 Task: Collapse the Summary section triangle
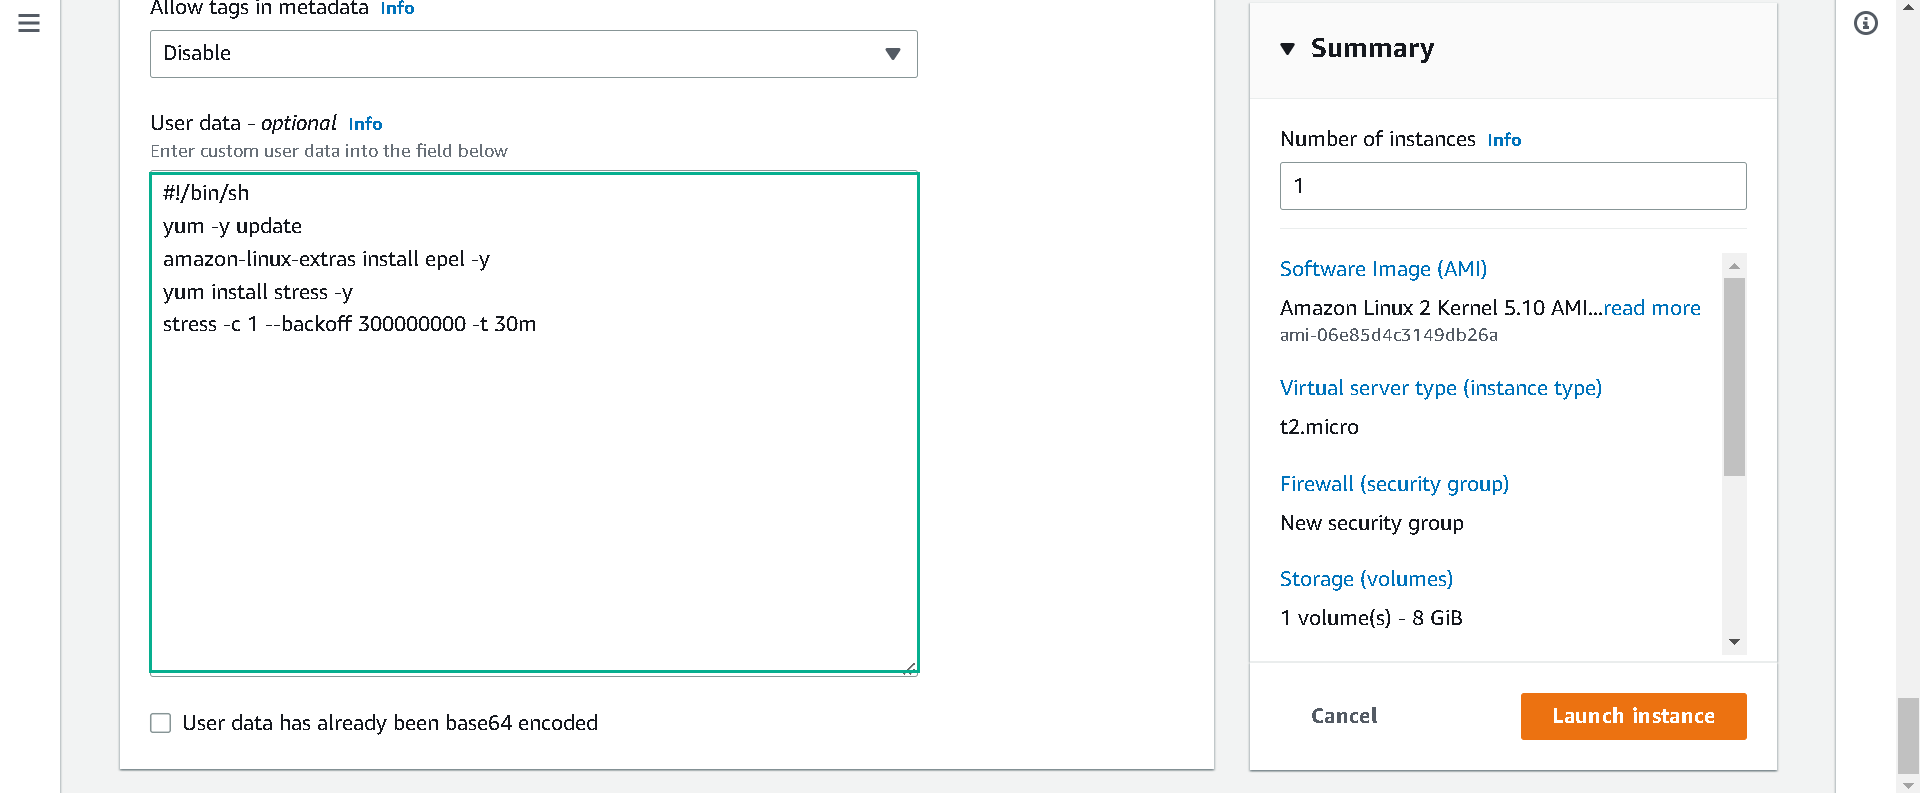[x=1288, y=49]
